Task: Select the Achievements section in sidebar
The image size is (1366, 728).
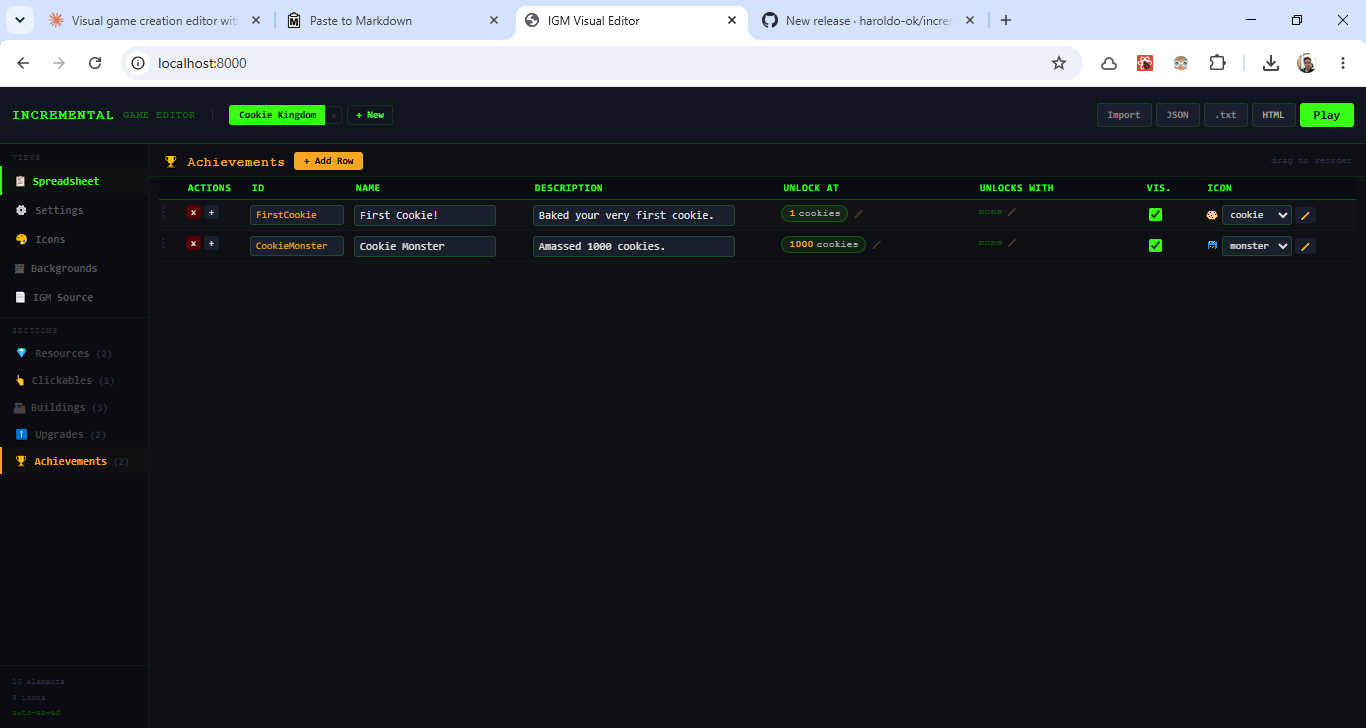Action: click(x=74, y=461)
